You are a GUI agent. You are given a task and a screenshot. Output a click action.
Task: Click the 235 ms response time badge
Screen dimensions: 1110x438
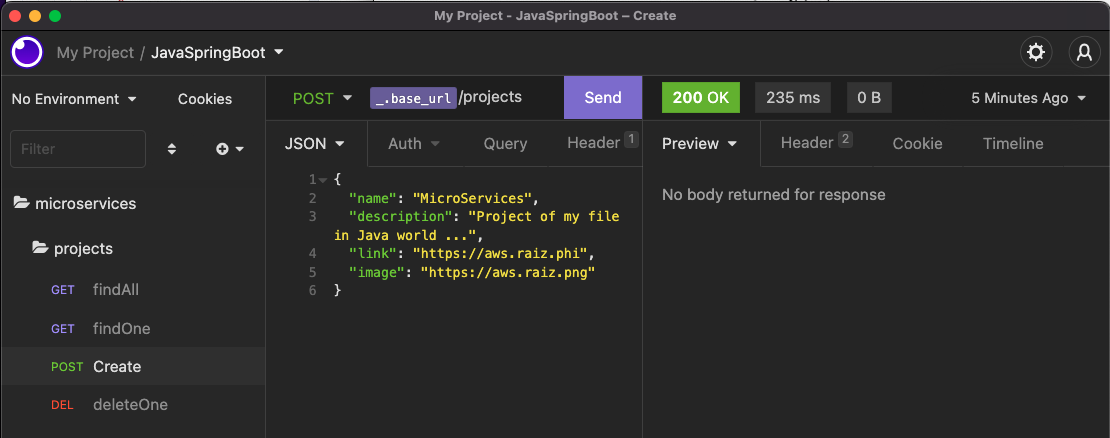[x=793, y=98]
